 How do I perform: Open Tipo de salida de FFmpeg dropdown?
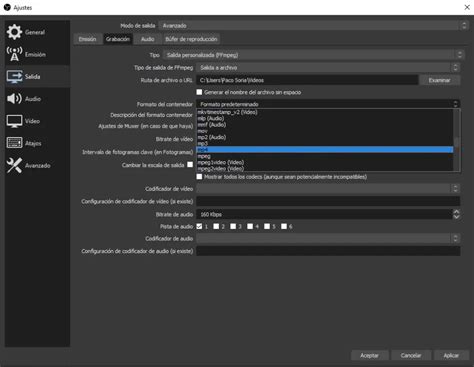(328, 68)
